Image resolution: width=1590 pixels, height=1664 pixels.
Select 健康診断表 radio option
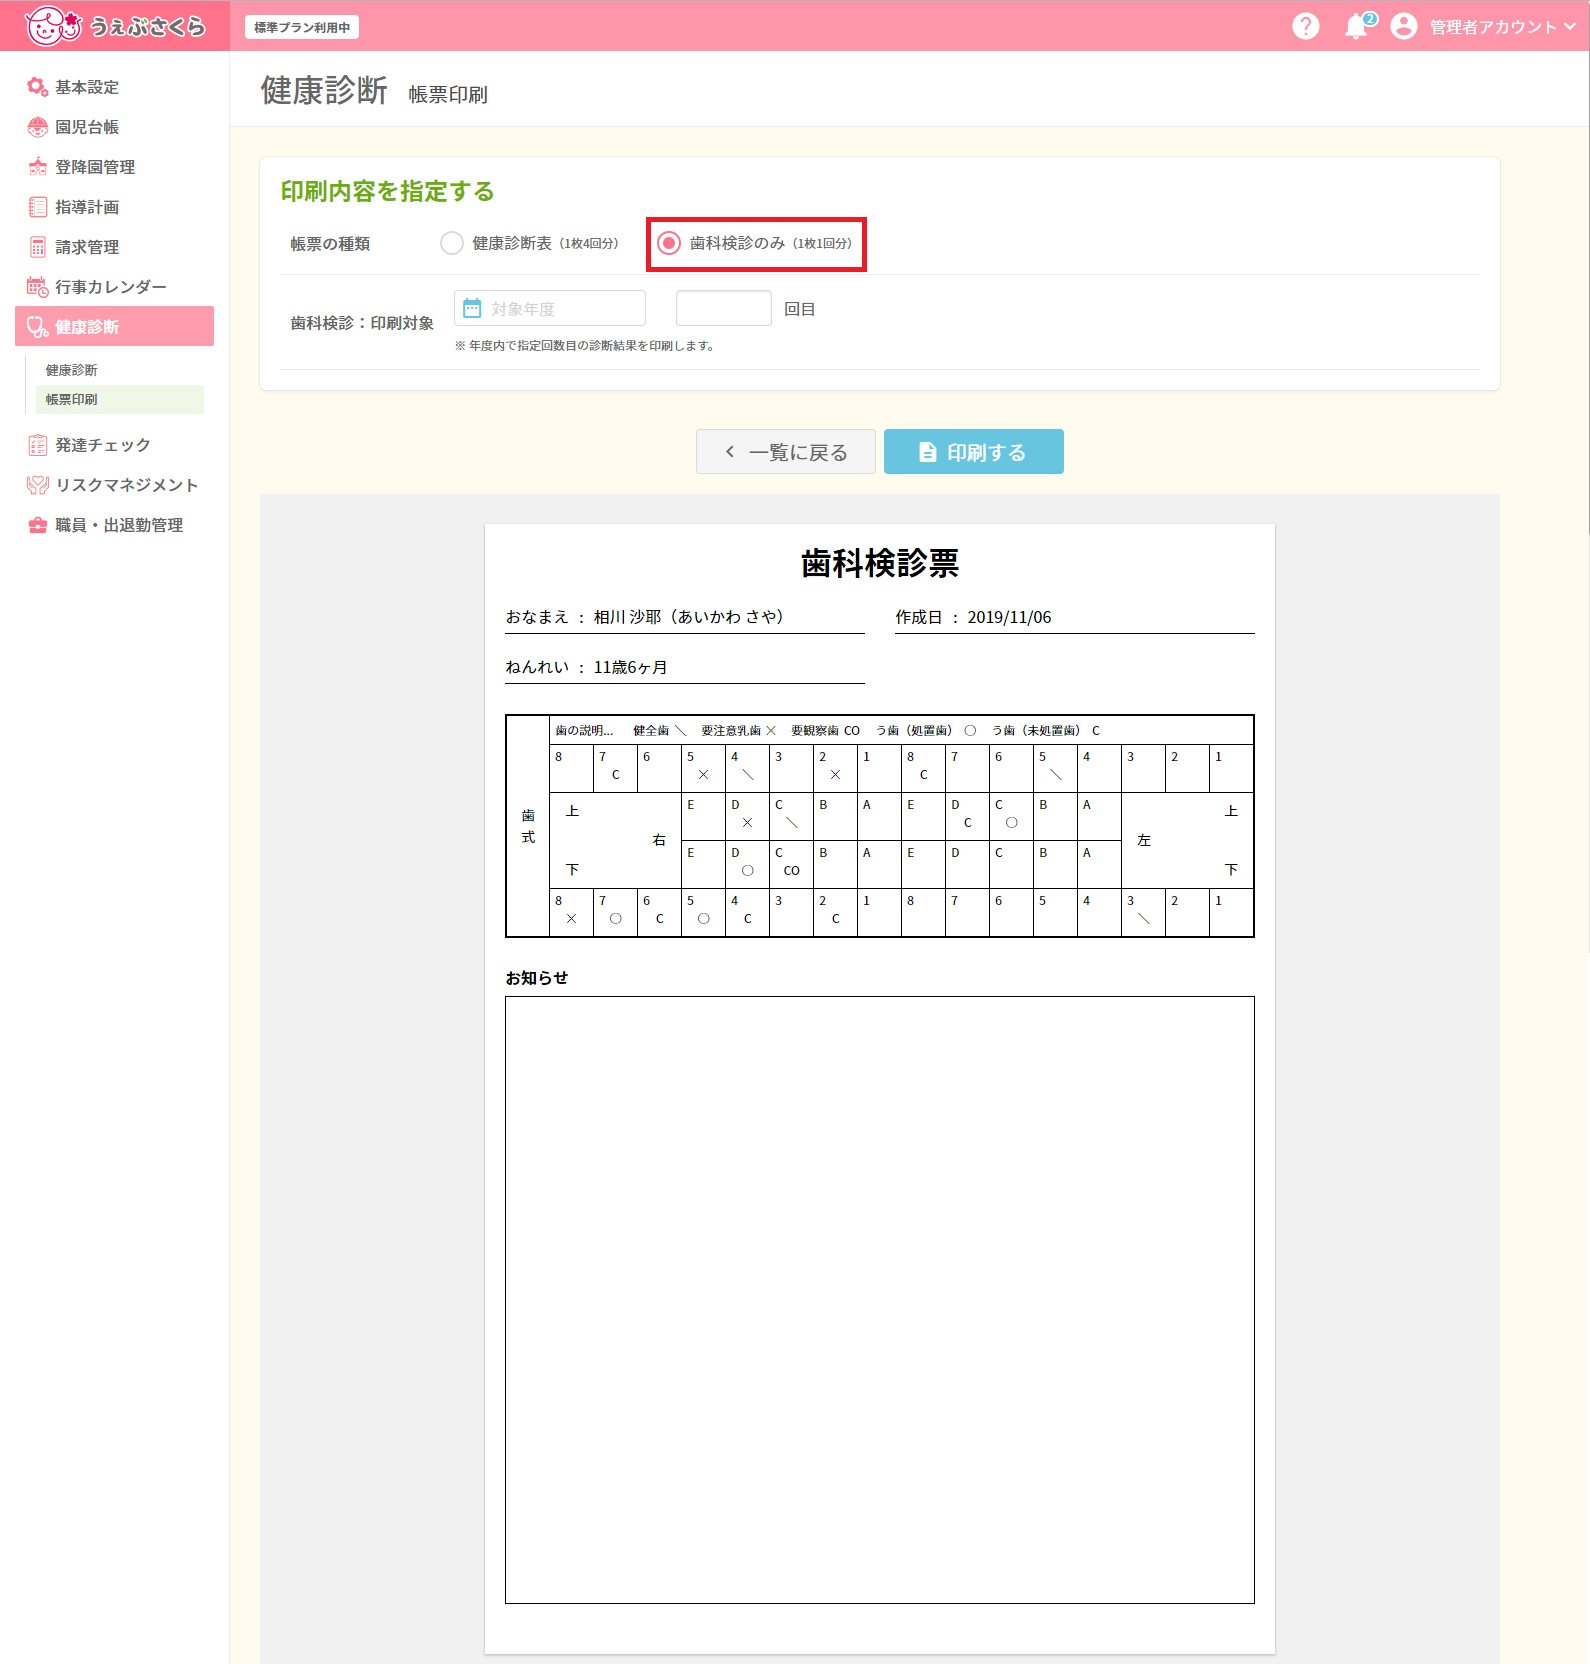pyautogui.click(x=452, y=243)
